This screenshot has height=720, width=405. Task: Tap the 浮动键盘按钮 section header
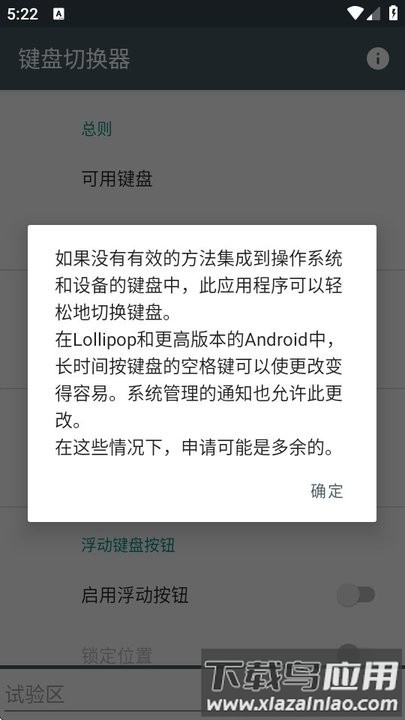click(x=128, y=546)
